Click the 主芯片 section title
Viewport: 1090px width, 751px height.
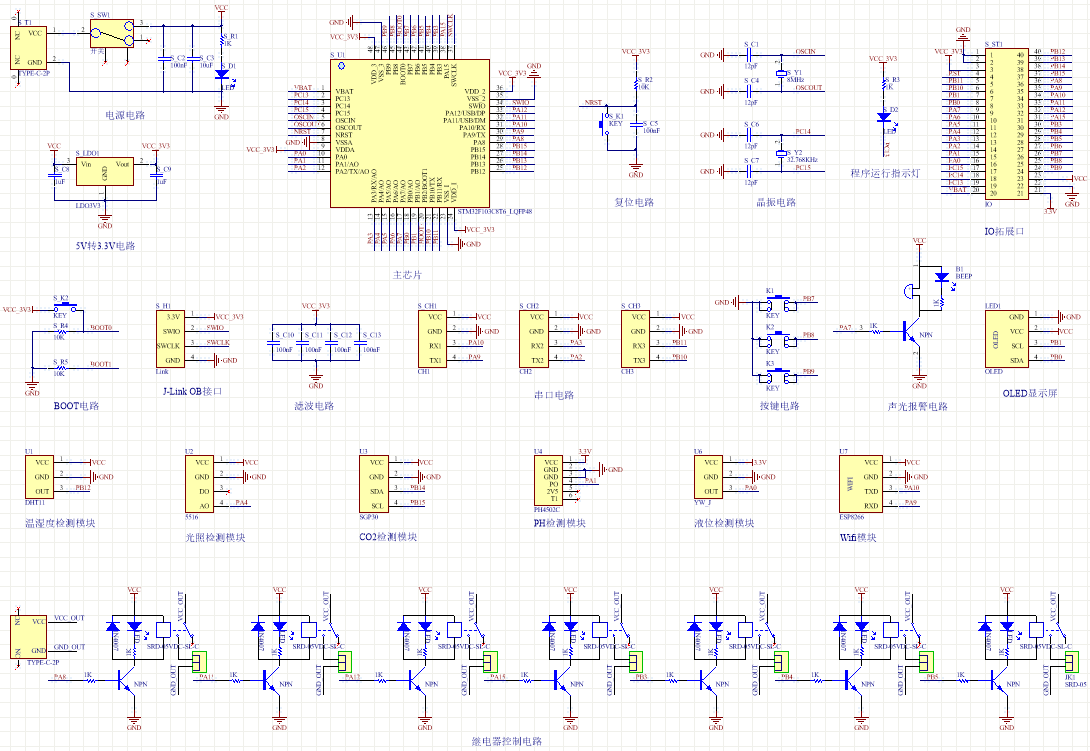click(407, 275)
